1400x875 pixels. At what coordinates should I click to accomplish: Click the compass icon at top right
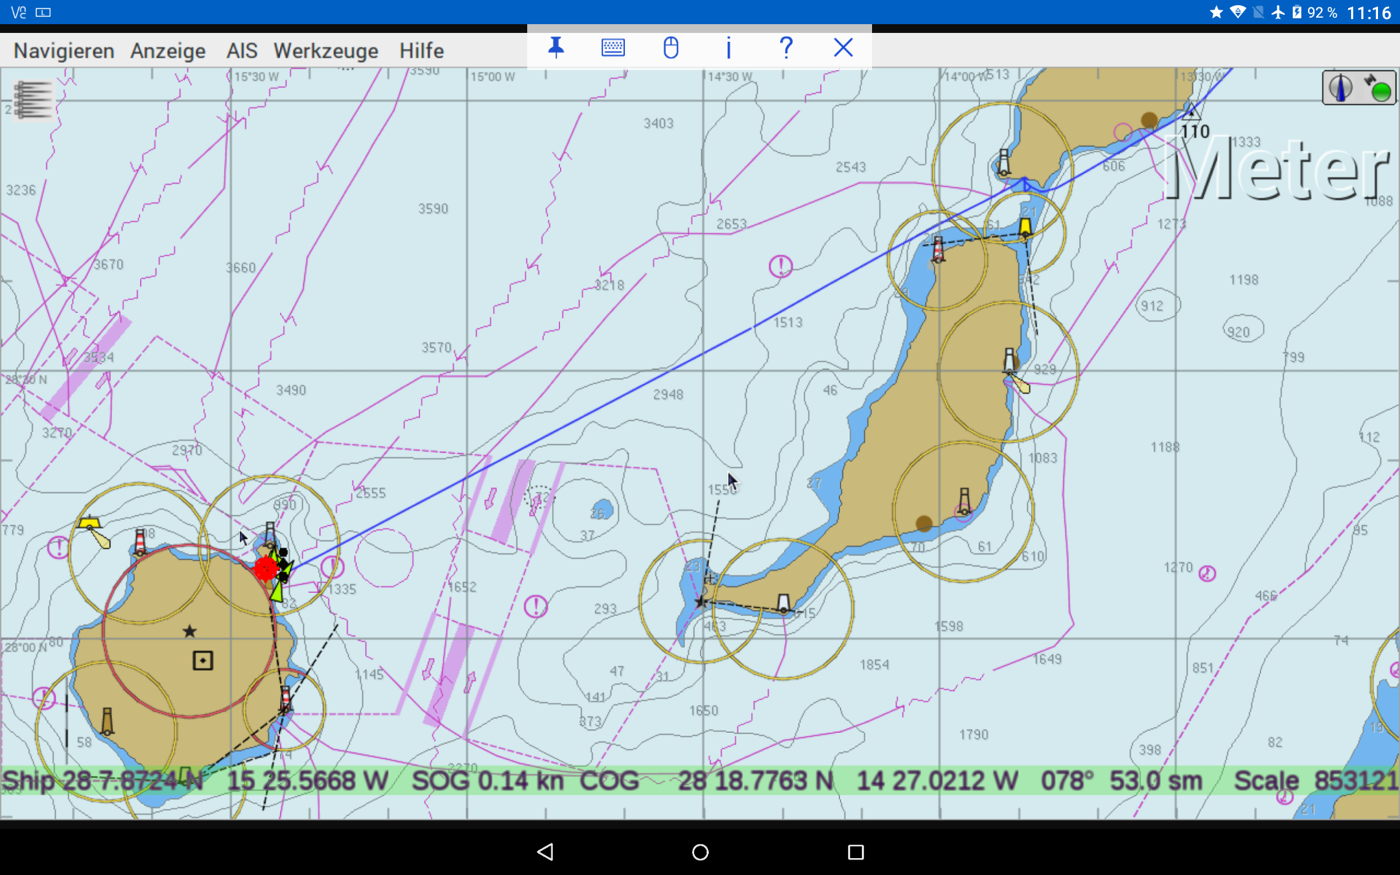pyautogui.click(x=1340, y=88)
